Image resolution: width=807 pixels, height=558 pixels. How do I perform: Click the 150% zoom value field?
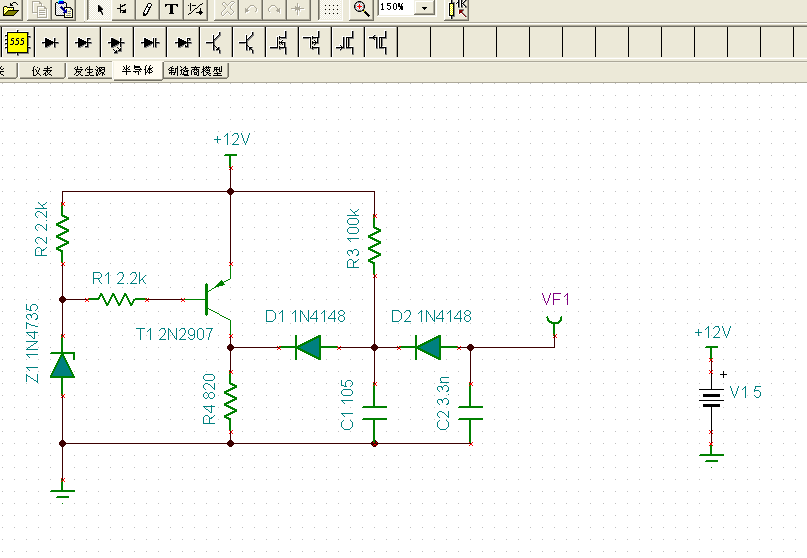click(395, 7)
